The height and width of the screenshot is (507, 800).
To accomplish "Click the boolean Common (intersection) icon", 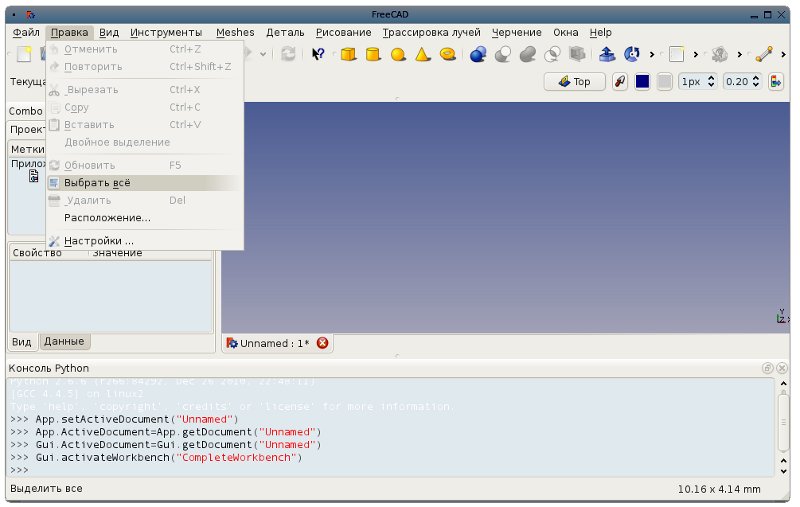I will pos(553,54).
